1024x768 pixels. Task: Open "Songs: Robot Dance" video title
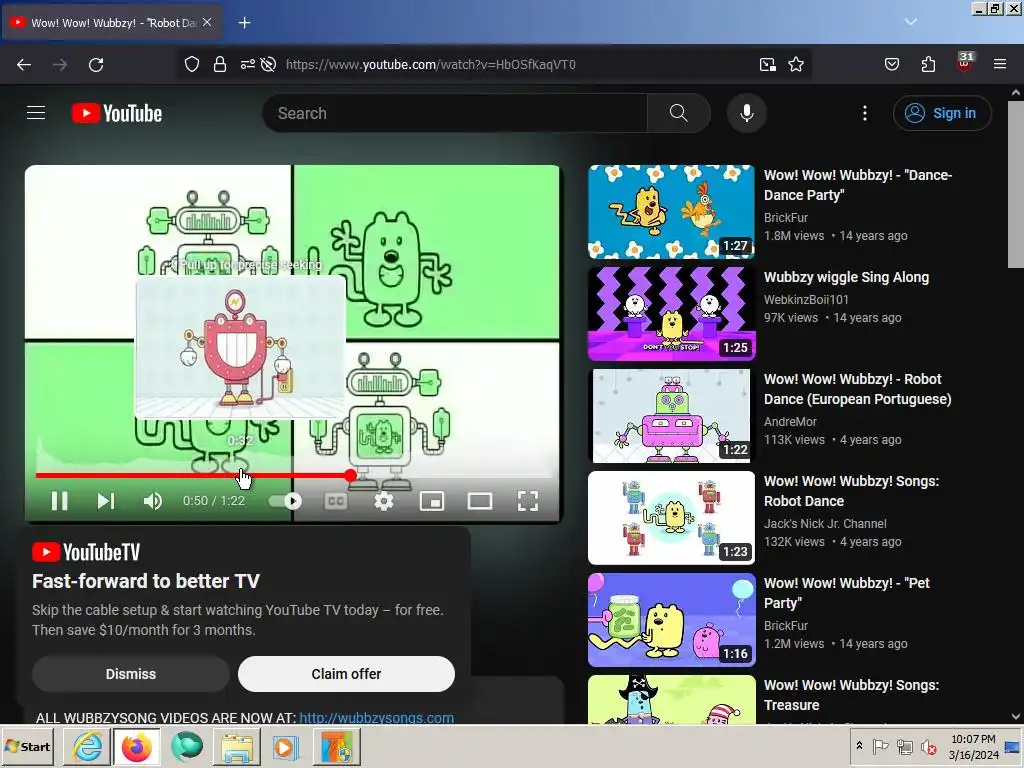tap(851, 491)
